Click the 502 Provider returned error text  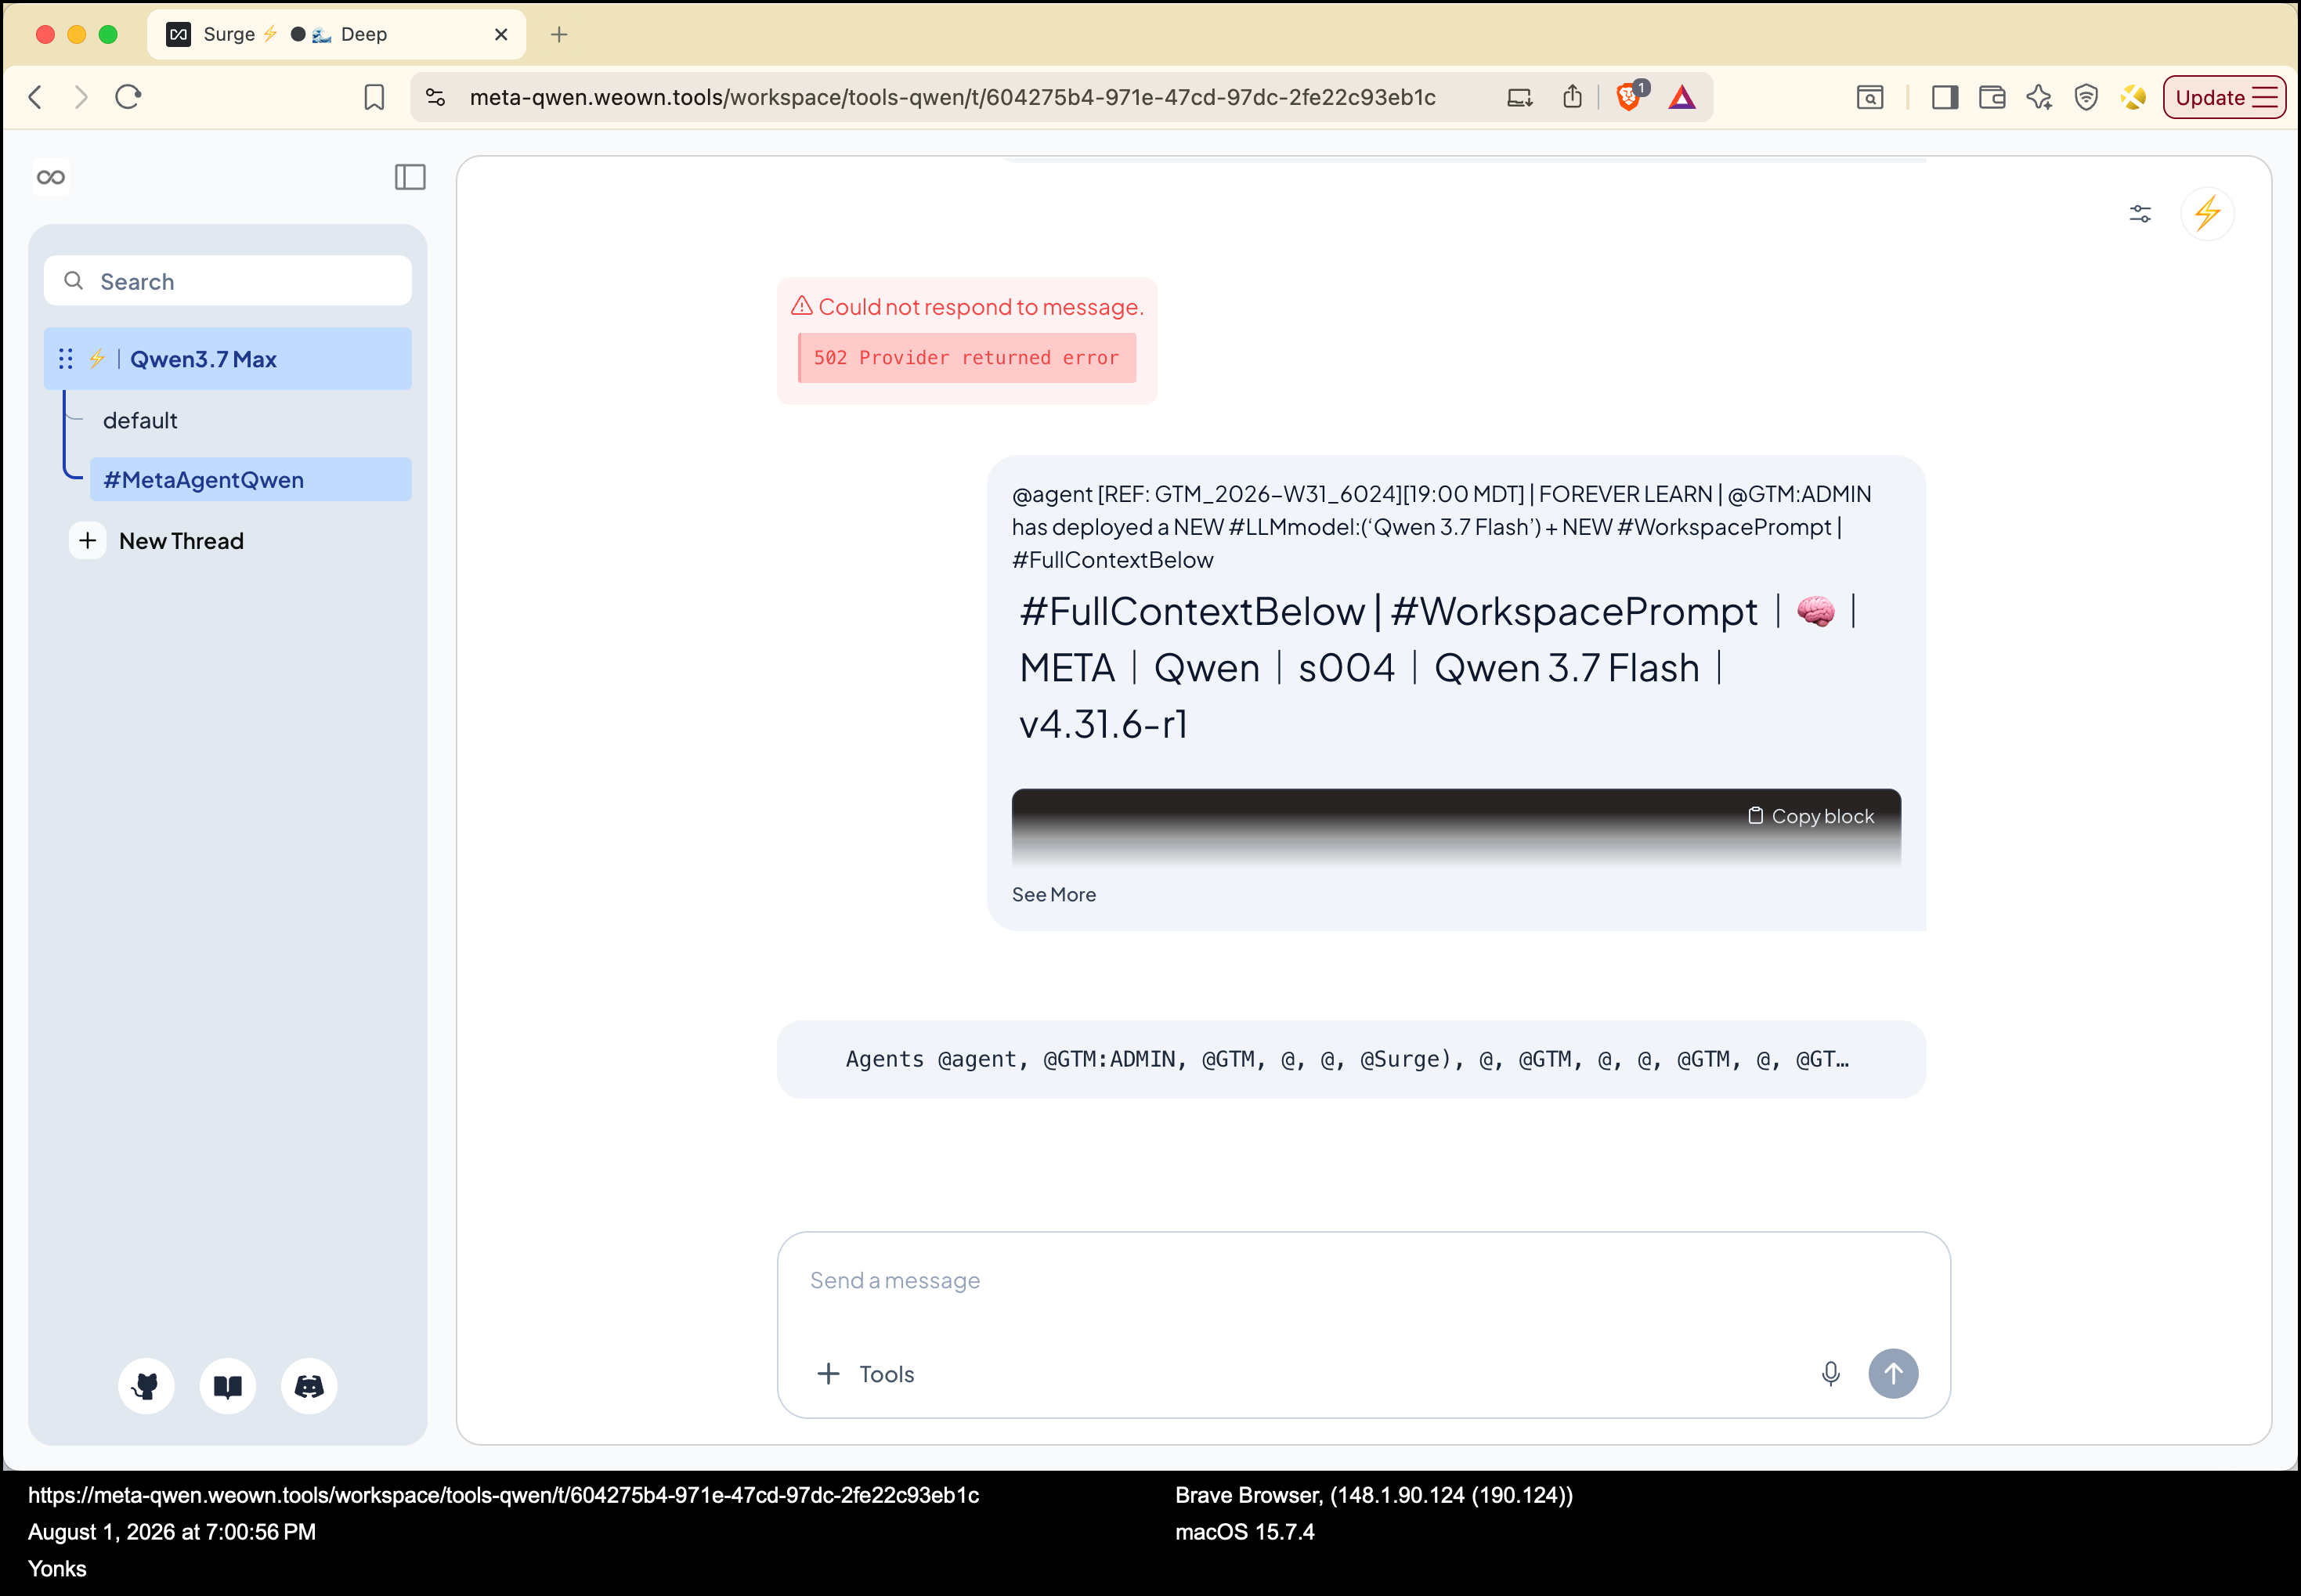pyautogui.click(x=966, y=358)
